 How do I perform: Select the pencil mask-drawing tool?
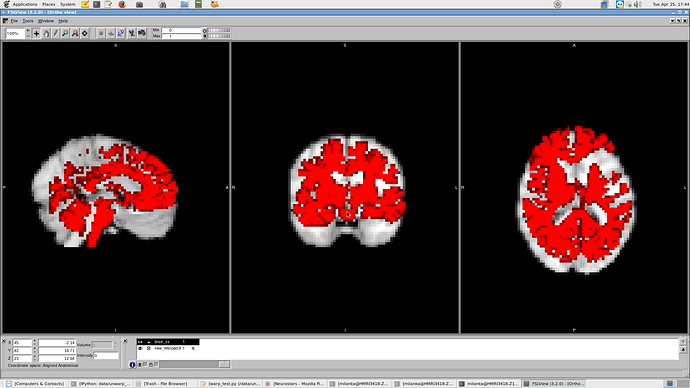pyautogui.click(x=56, y=33)
